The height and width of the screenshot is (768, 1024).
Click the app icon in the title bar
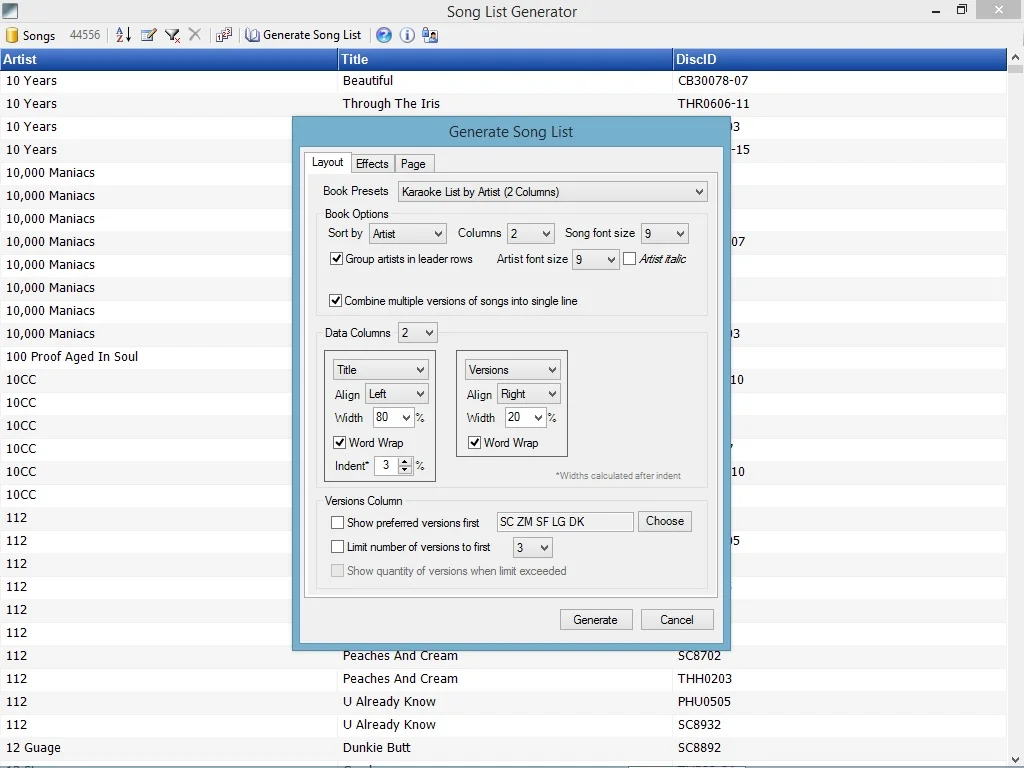pos(10,10)
